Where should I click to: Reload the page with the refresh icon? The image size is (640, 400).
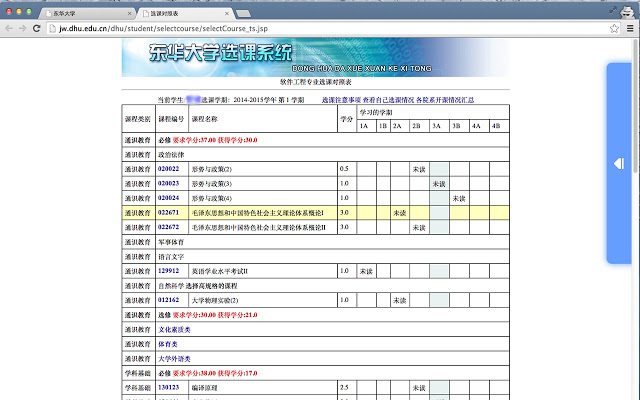click(x=36, y=28)
